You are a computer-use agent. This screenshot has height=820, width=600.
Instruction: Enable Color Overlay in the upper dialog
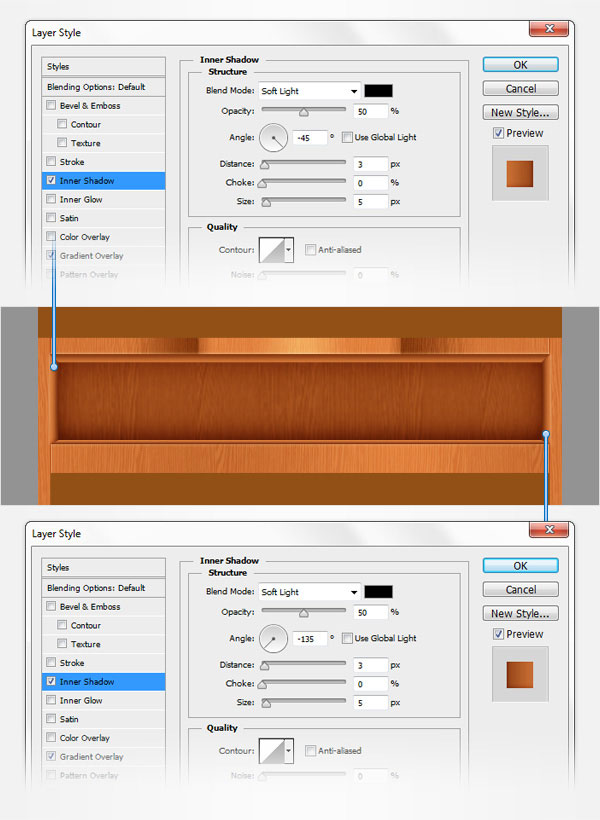pyautogui.click(x=51, y=236)
